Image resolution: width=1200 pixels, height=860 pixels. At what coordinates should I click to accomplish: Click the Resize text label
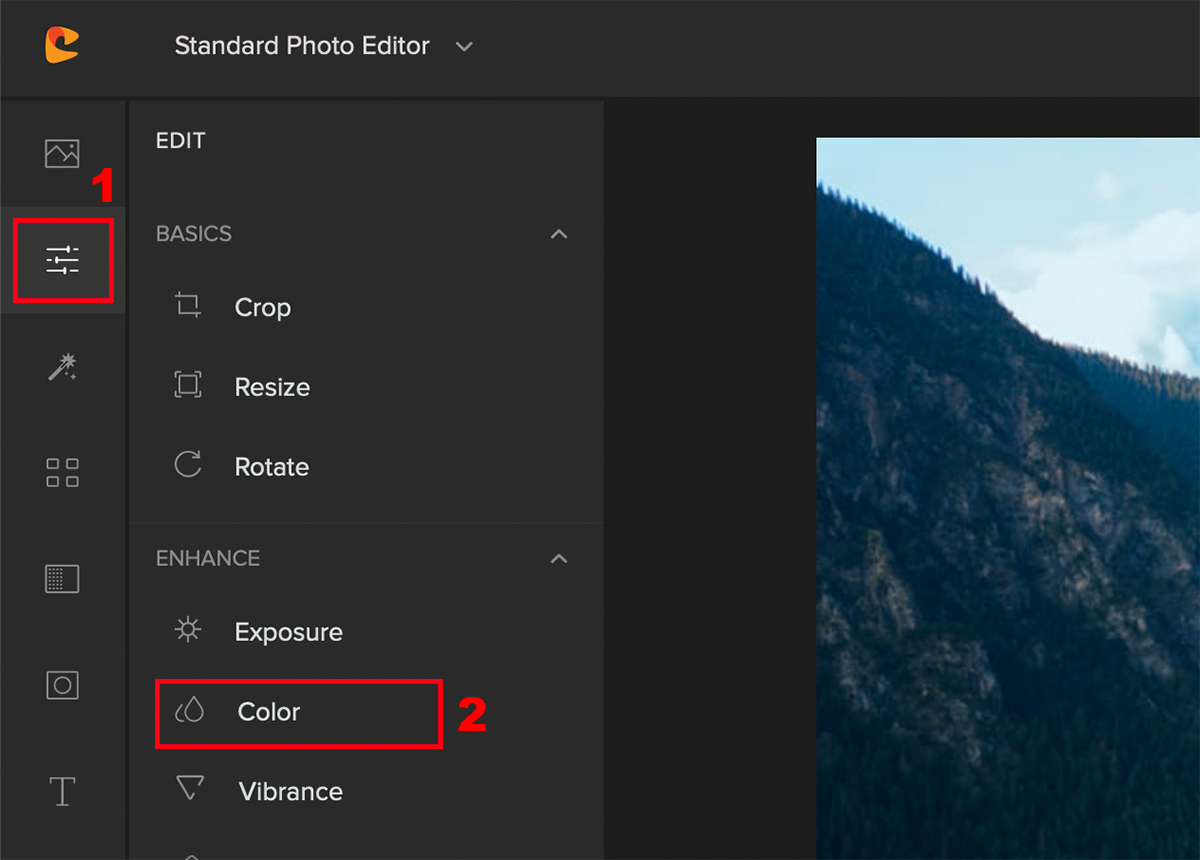(272, 387)
